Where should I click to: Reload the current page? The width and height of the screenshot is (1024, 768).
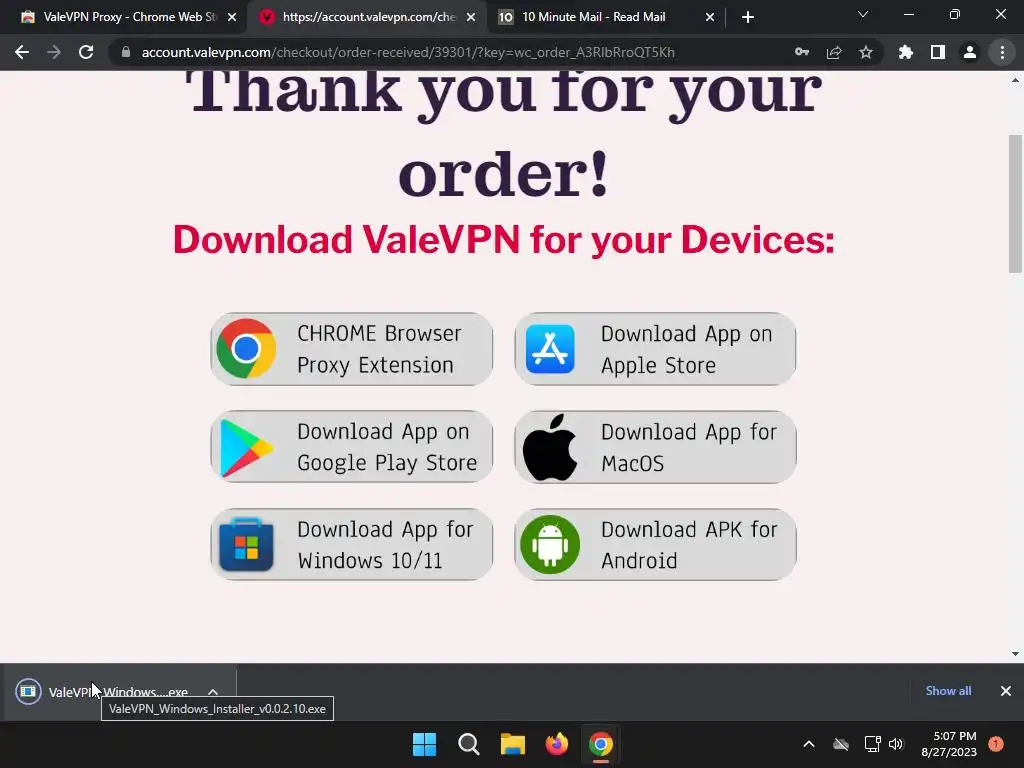tap(86, 52)
